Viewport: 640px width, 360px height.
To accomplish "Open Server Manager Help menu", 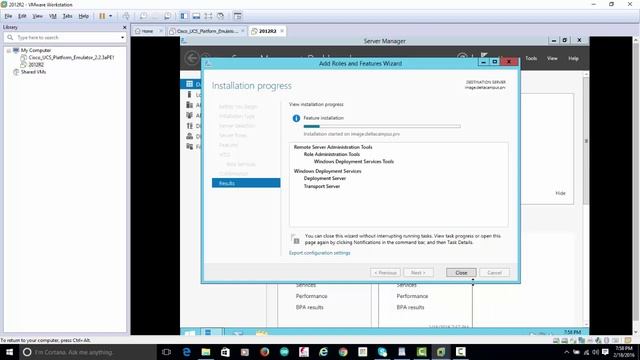I will point(573,58).
